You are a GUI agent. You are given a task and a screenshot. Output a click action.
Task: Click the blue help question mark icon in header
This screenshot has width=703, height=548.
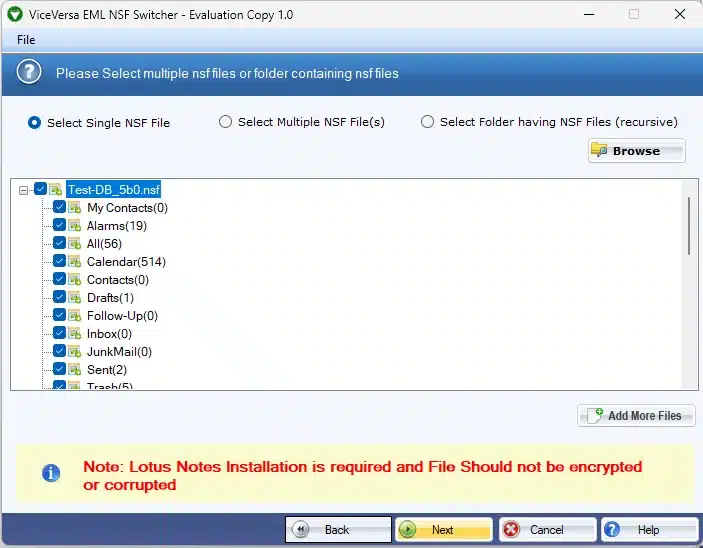click(x=31, y=72)
